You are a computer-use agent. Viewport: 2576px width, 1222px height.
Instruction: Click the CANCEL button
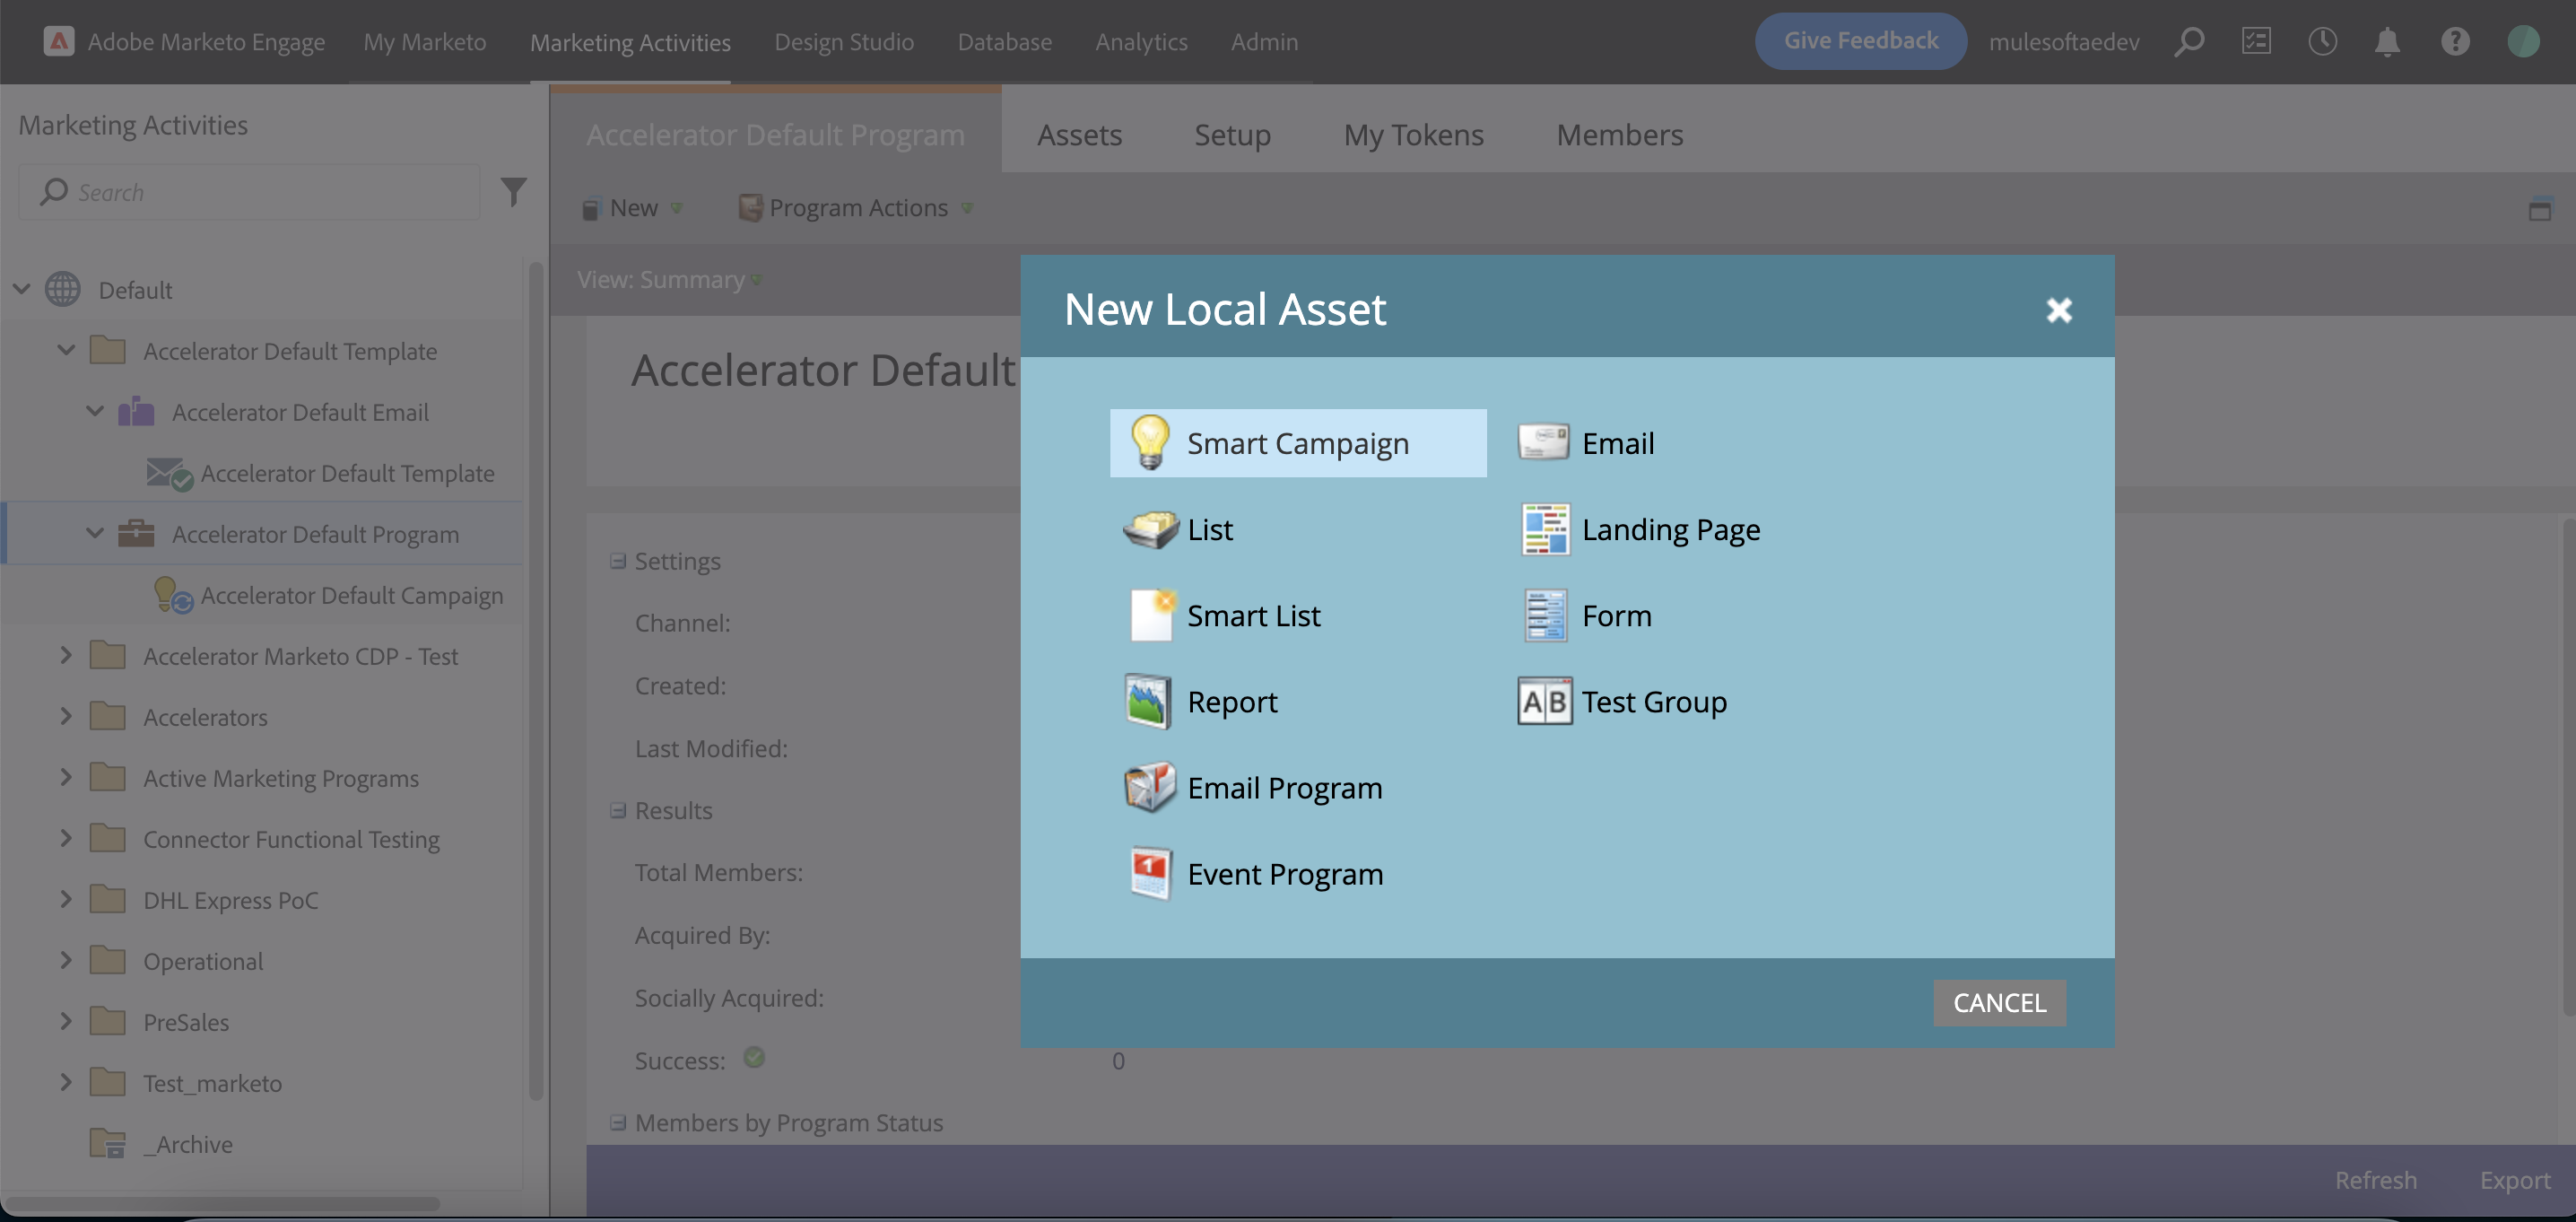tap(1999, 1002)
